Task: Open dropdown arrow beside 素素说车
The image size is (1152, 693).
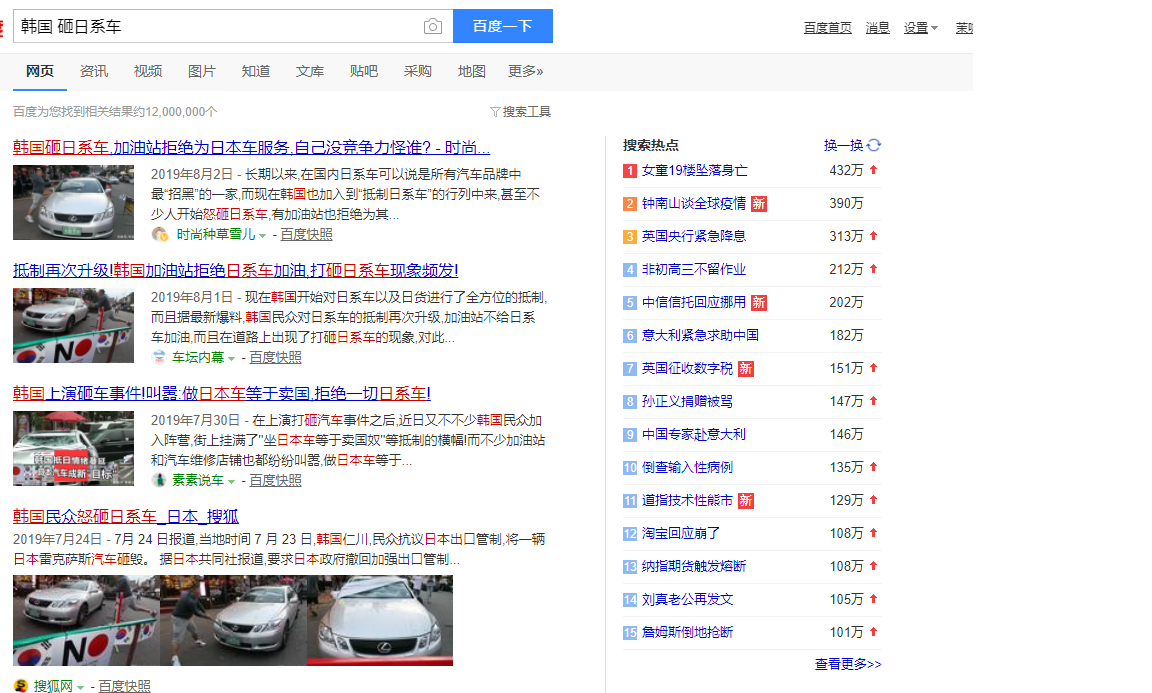Action: point(231,481)
